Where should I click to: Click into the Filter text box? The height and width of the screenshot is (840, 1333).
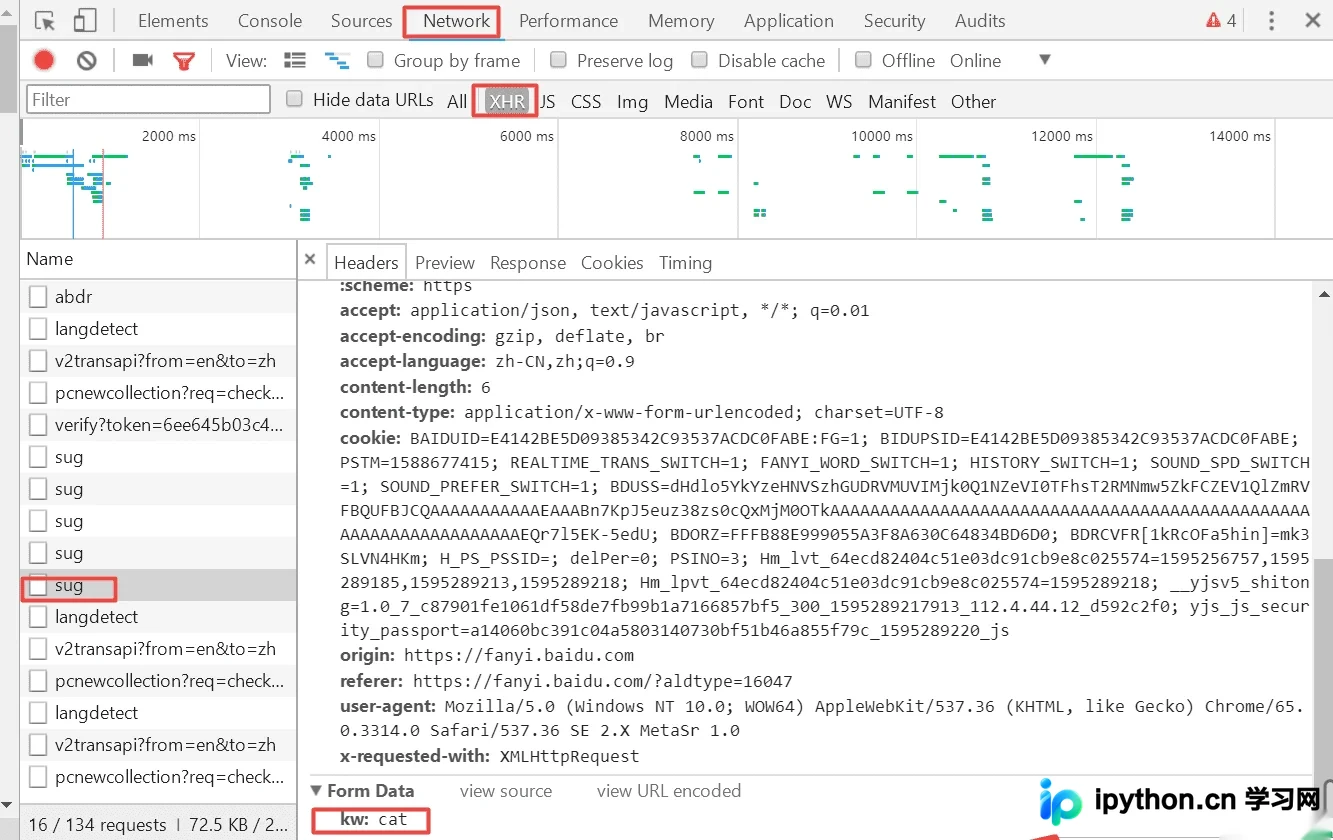pyautogui.click(x=148, y=99)
